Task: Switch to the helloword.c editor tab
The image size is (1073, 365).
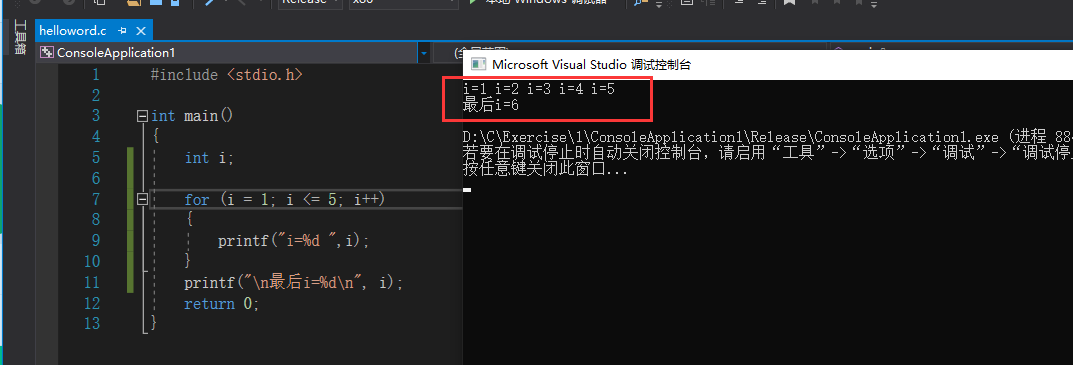Action: pyautogui.click(x=73, y=31)
